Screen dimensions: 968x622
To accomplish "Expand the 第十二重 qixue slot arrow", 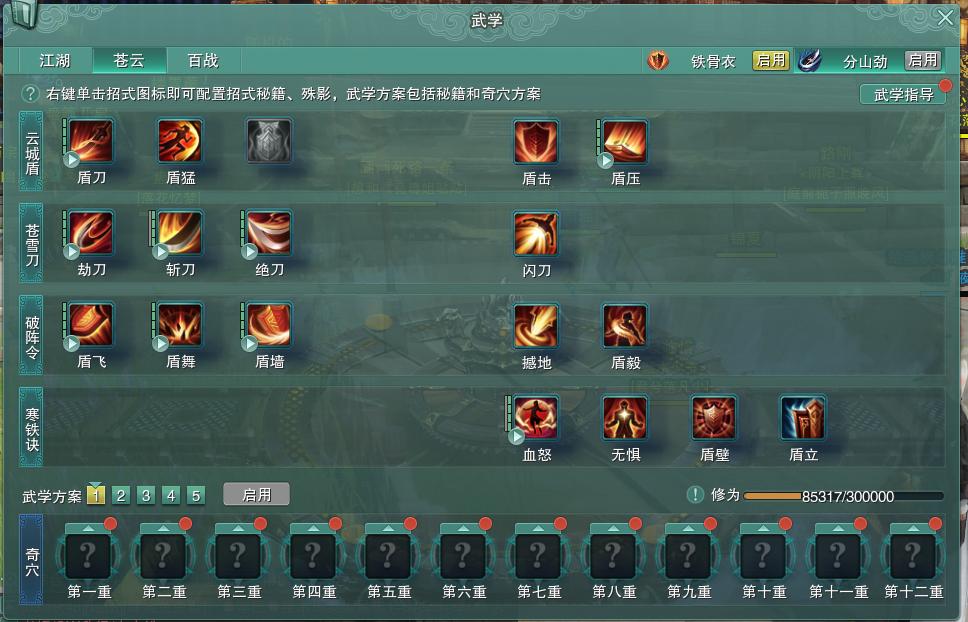I will 912,528.
